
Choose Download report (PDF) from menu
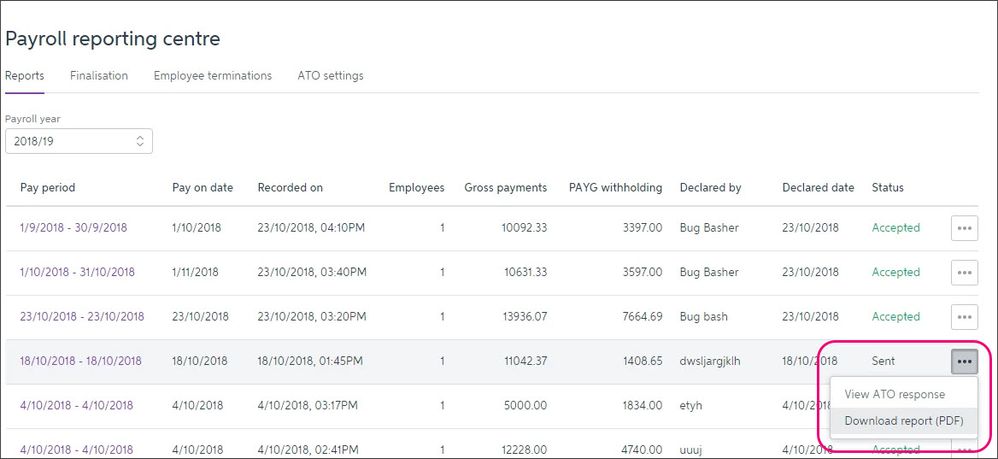pos(903,421)
